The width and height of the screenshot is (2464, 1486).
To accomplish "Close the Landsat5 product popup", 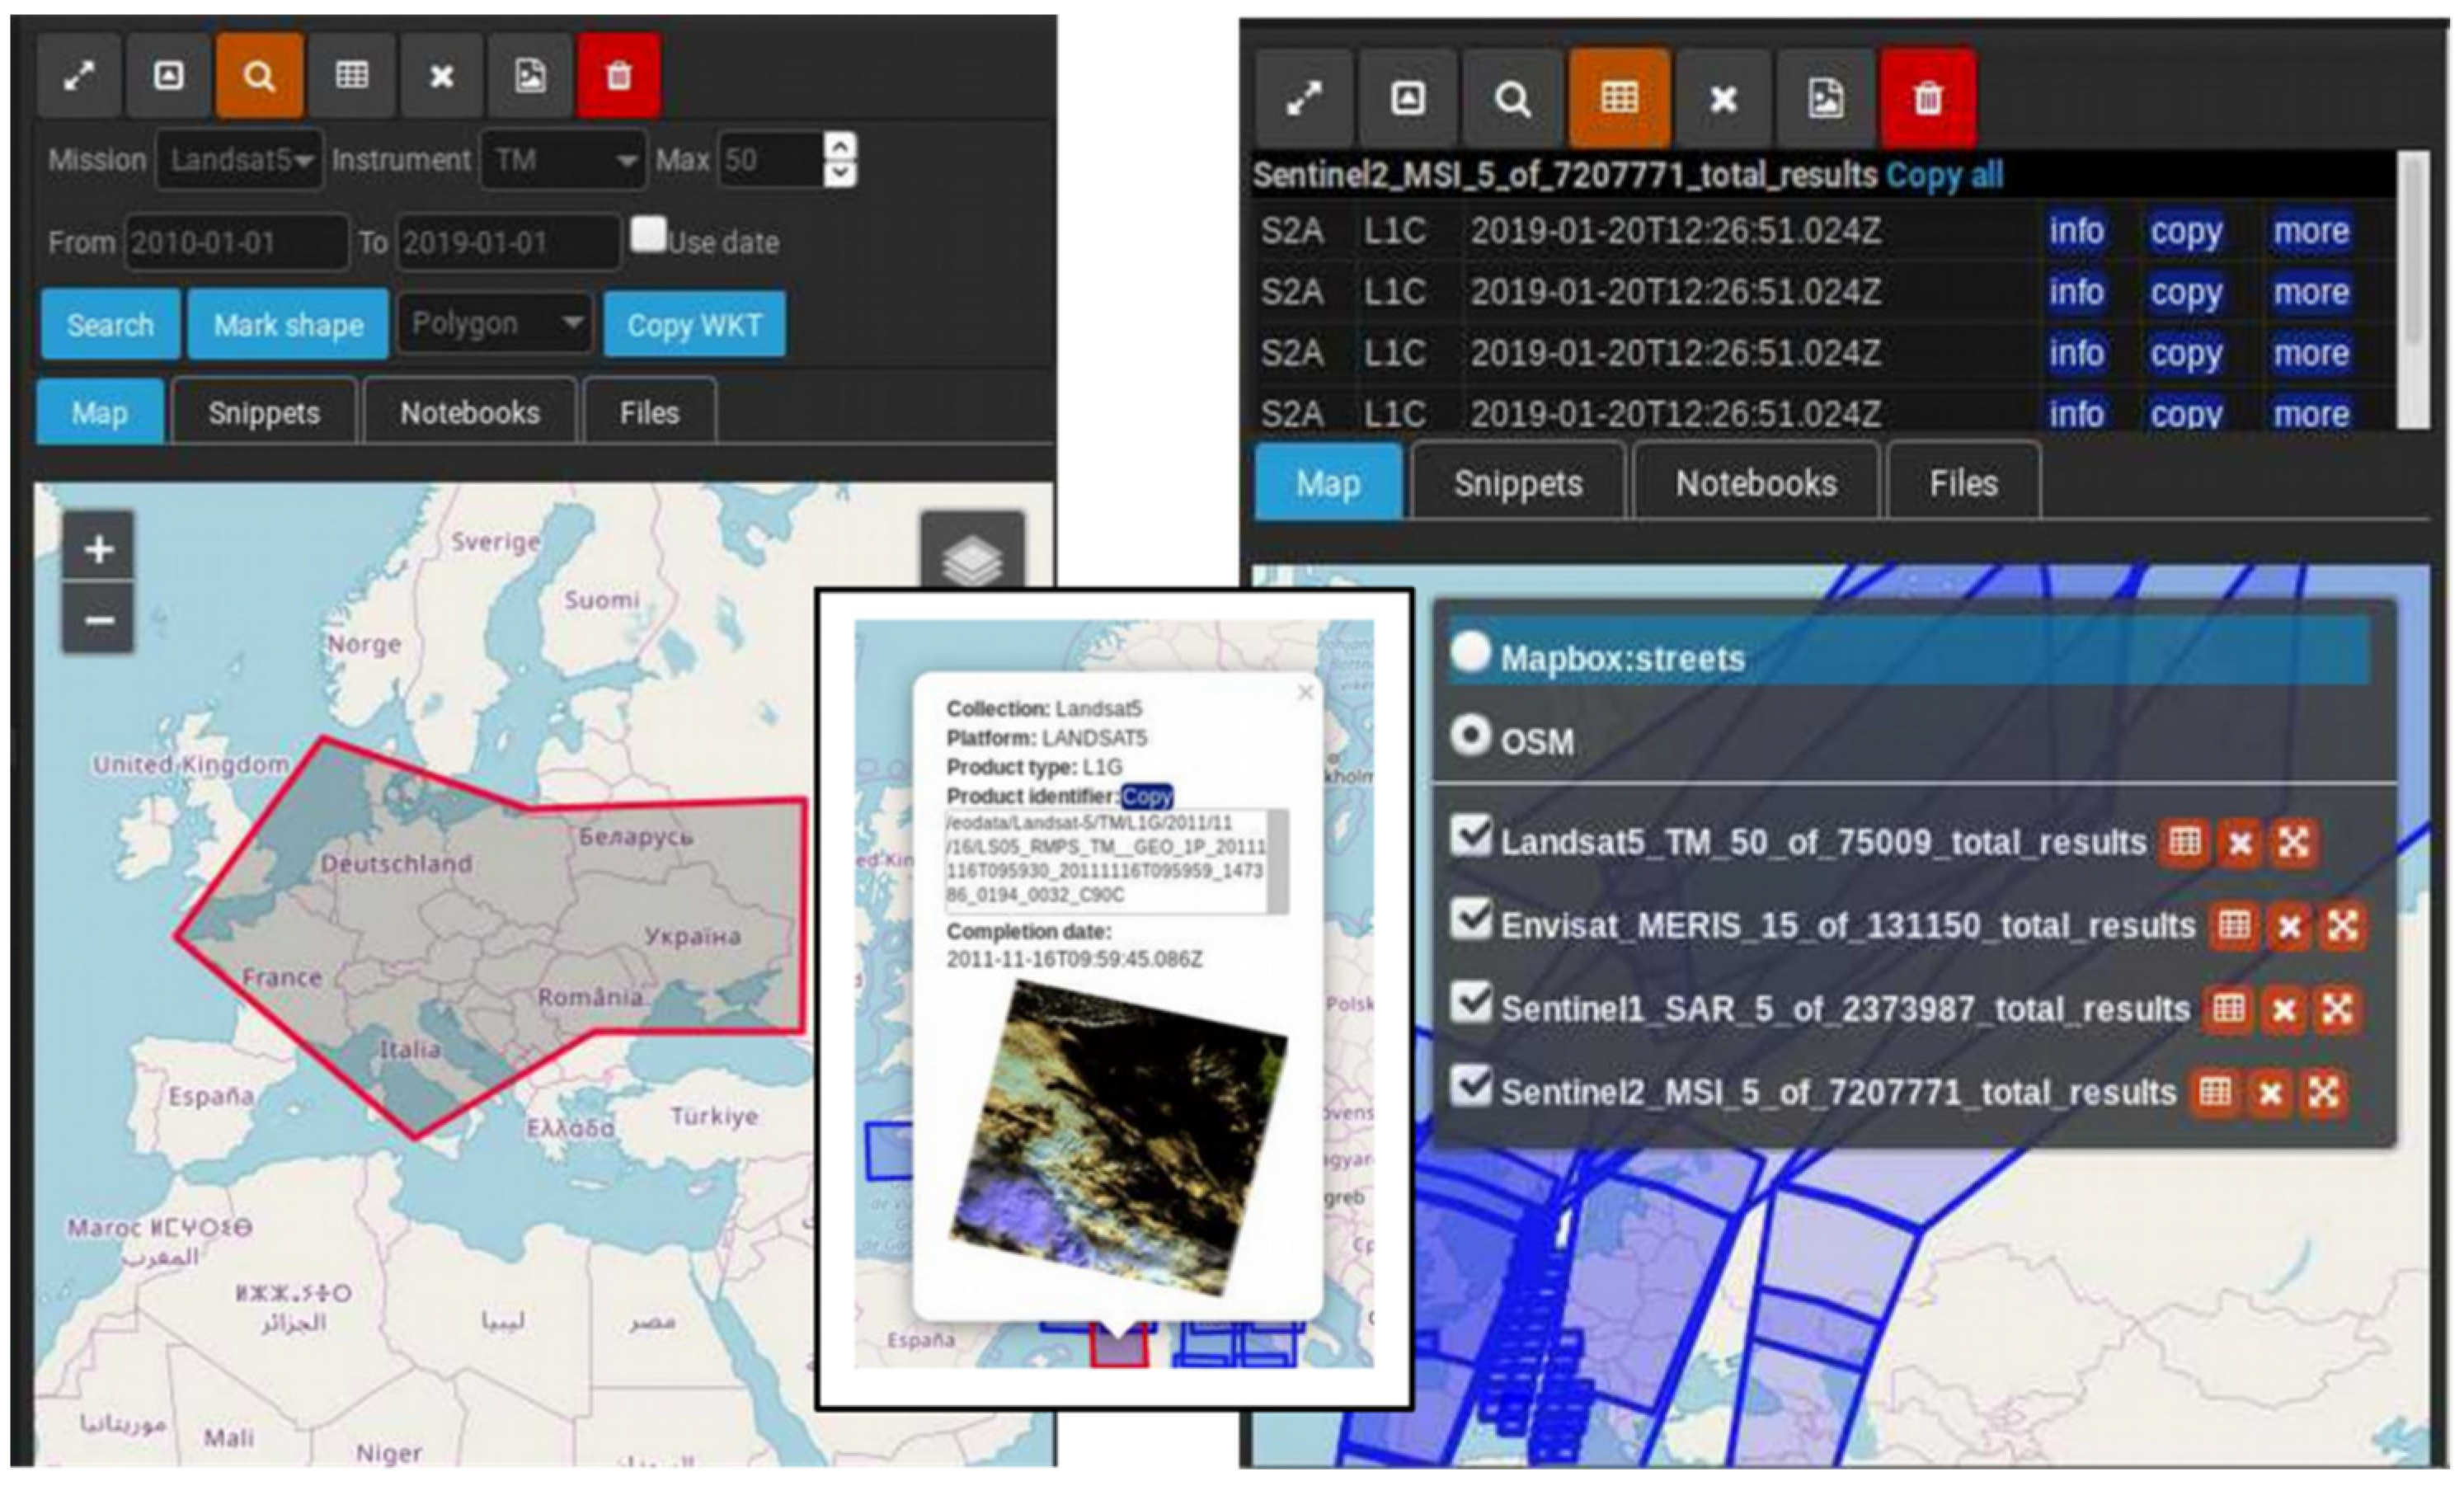I will pos(1305,692).
